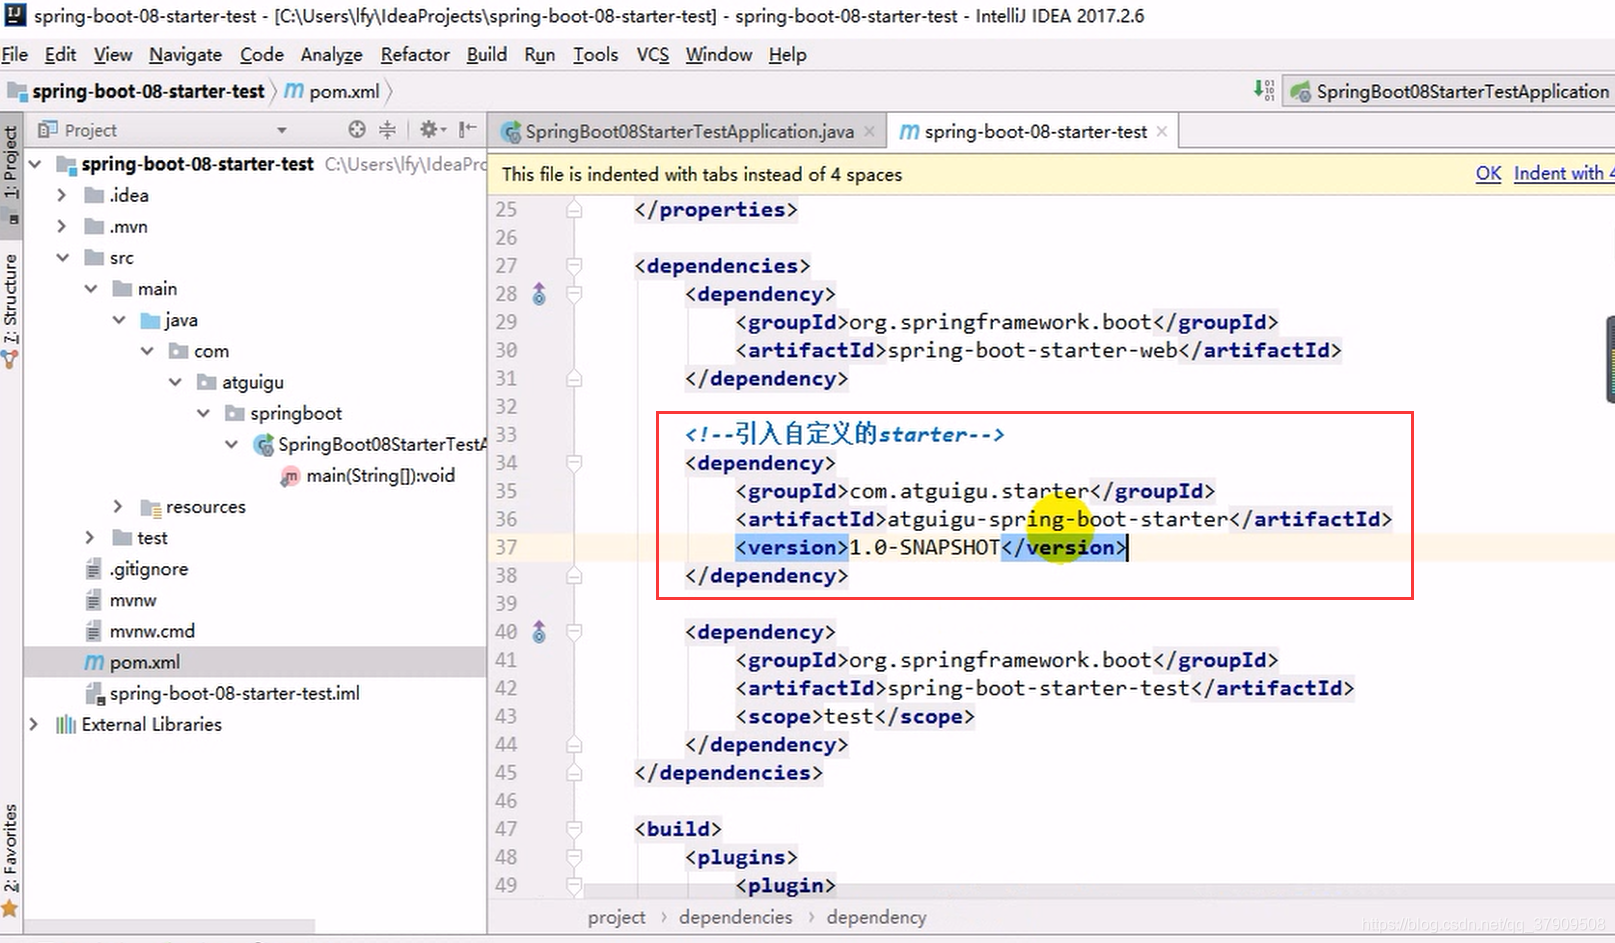Click the SpringBoot08StarterTestApplication class icon in tree
This screenshot has height=943, width=1615.
(264, 444)
